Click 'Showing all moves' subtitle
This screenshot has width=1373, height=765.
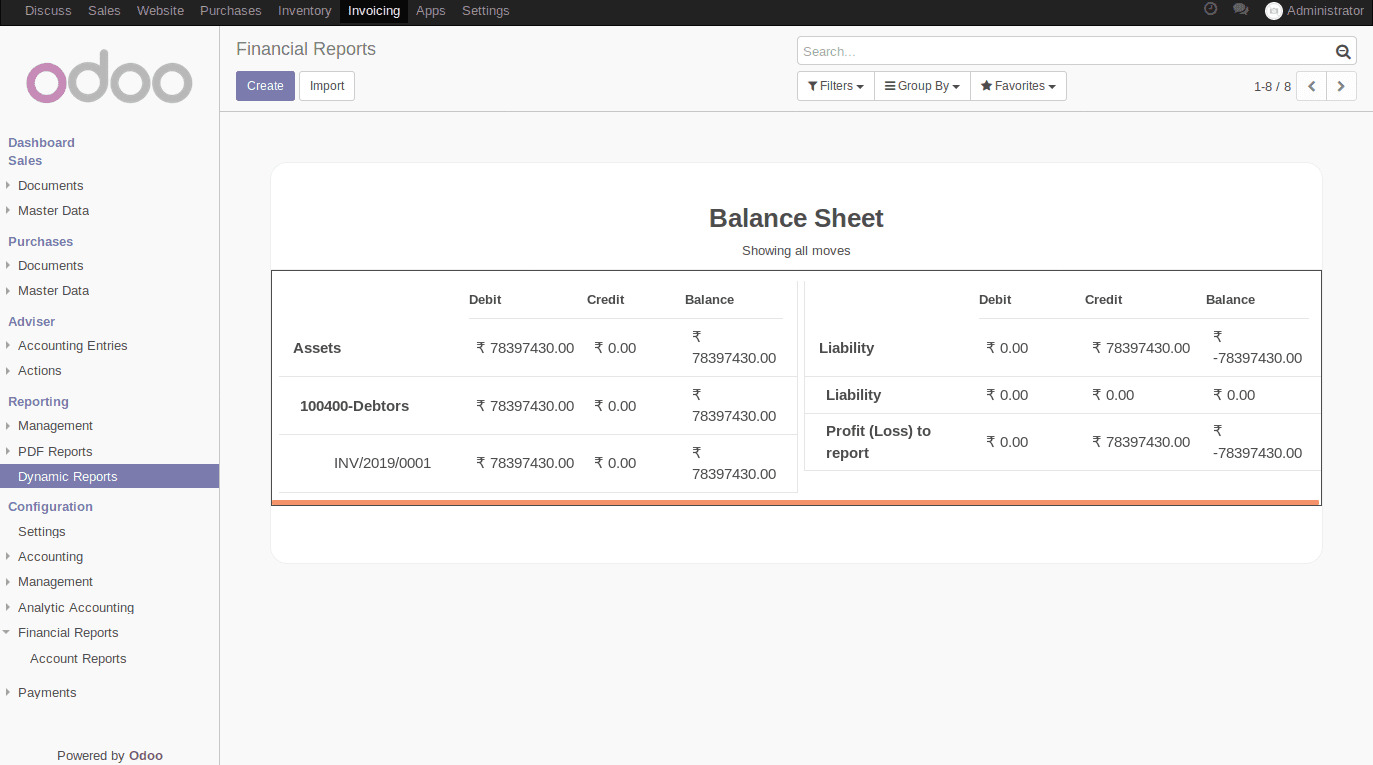pyautogui.click(x=796, y=251)
